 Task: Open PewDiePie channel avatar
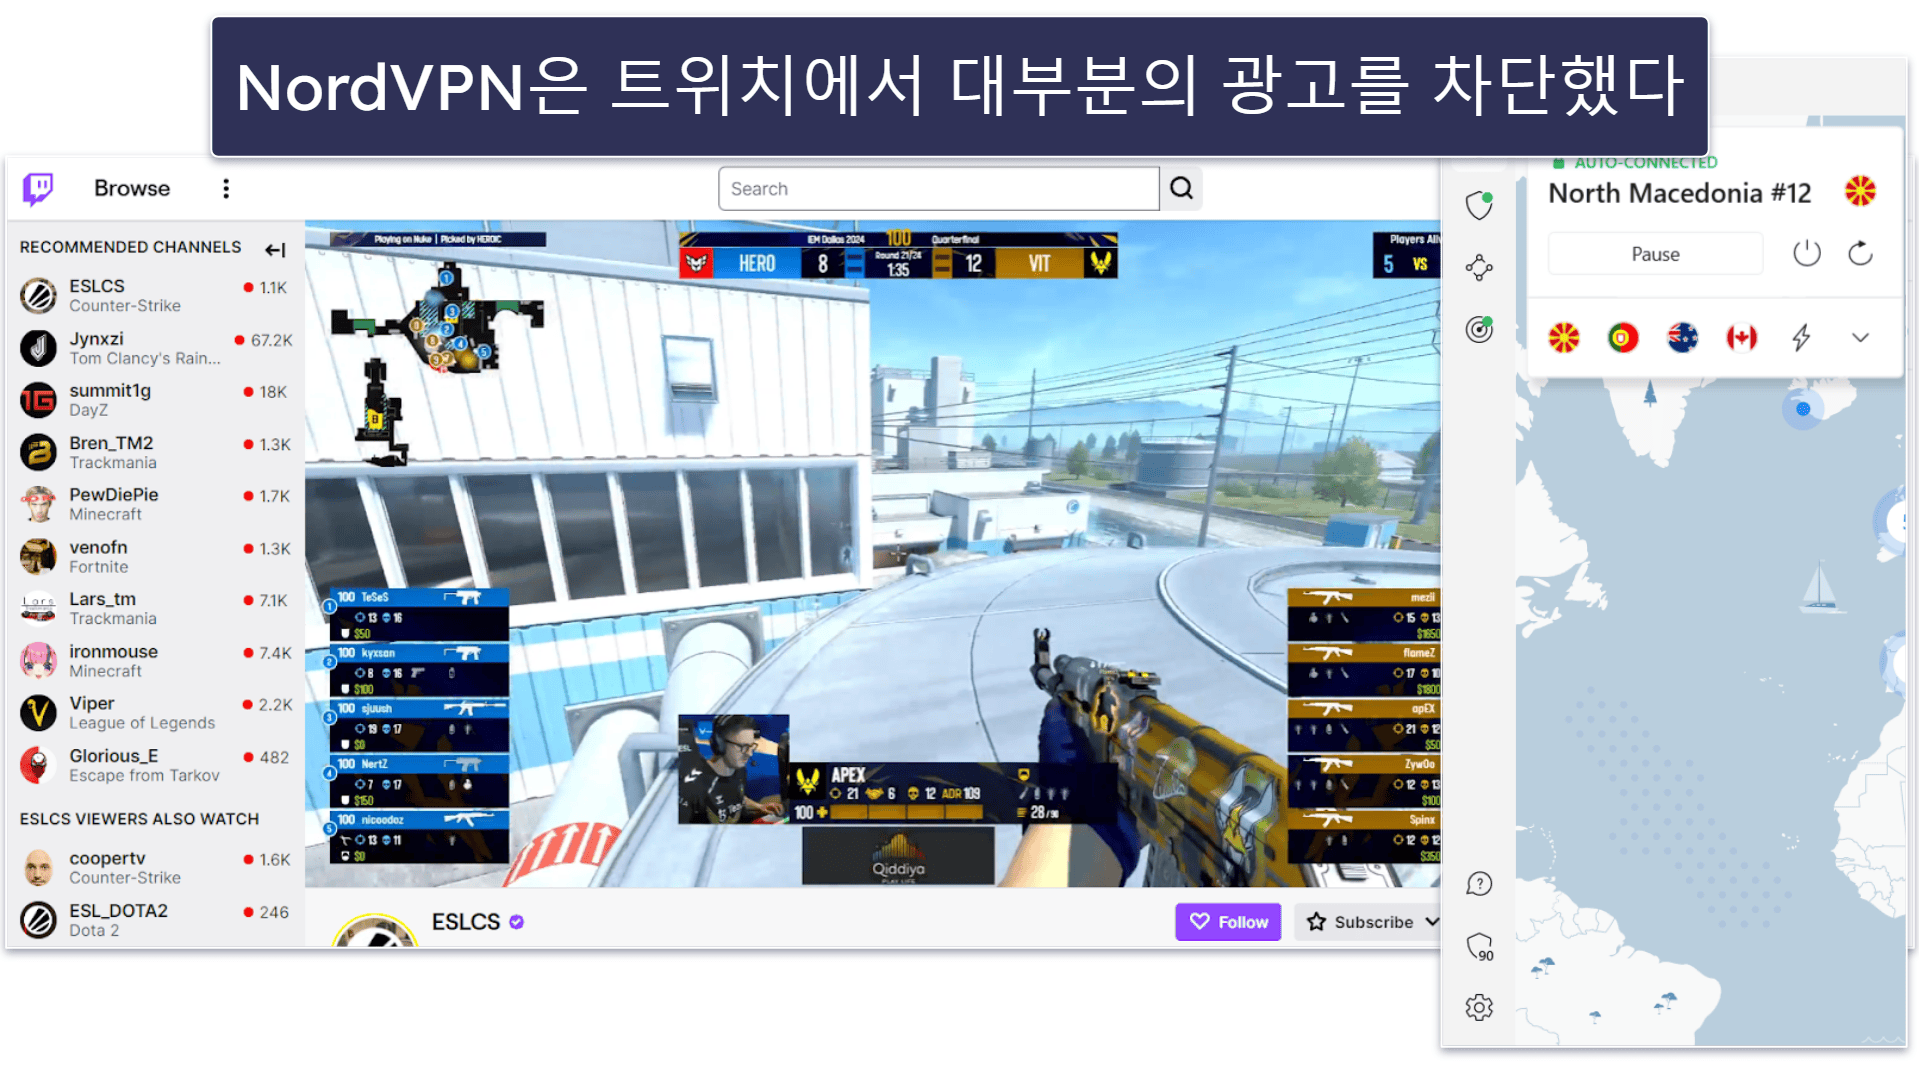[38, 504]
